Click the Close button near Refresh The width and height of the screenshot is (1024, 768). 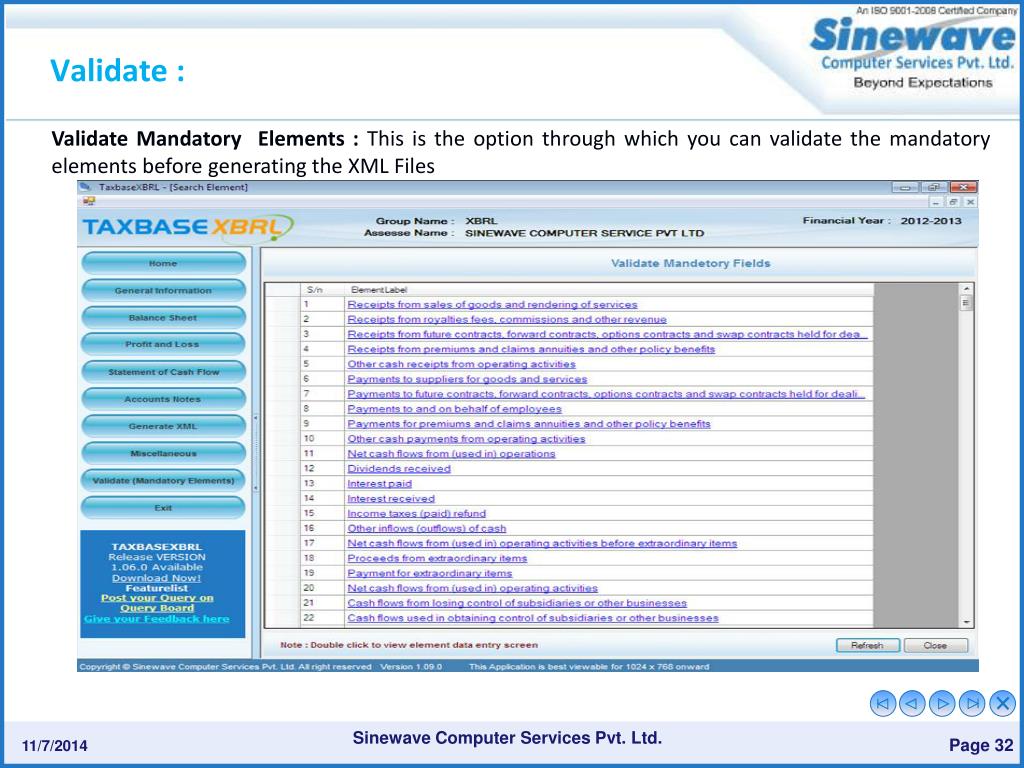(x=935, y=645)
